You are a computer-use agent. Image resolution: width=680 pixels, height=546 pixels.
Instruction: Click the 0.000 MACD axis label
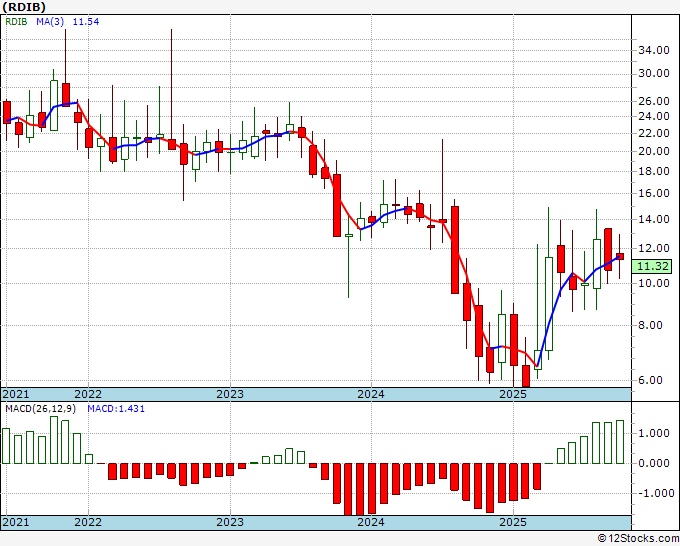654,463
